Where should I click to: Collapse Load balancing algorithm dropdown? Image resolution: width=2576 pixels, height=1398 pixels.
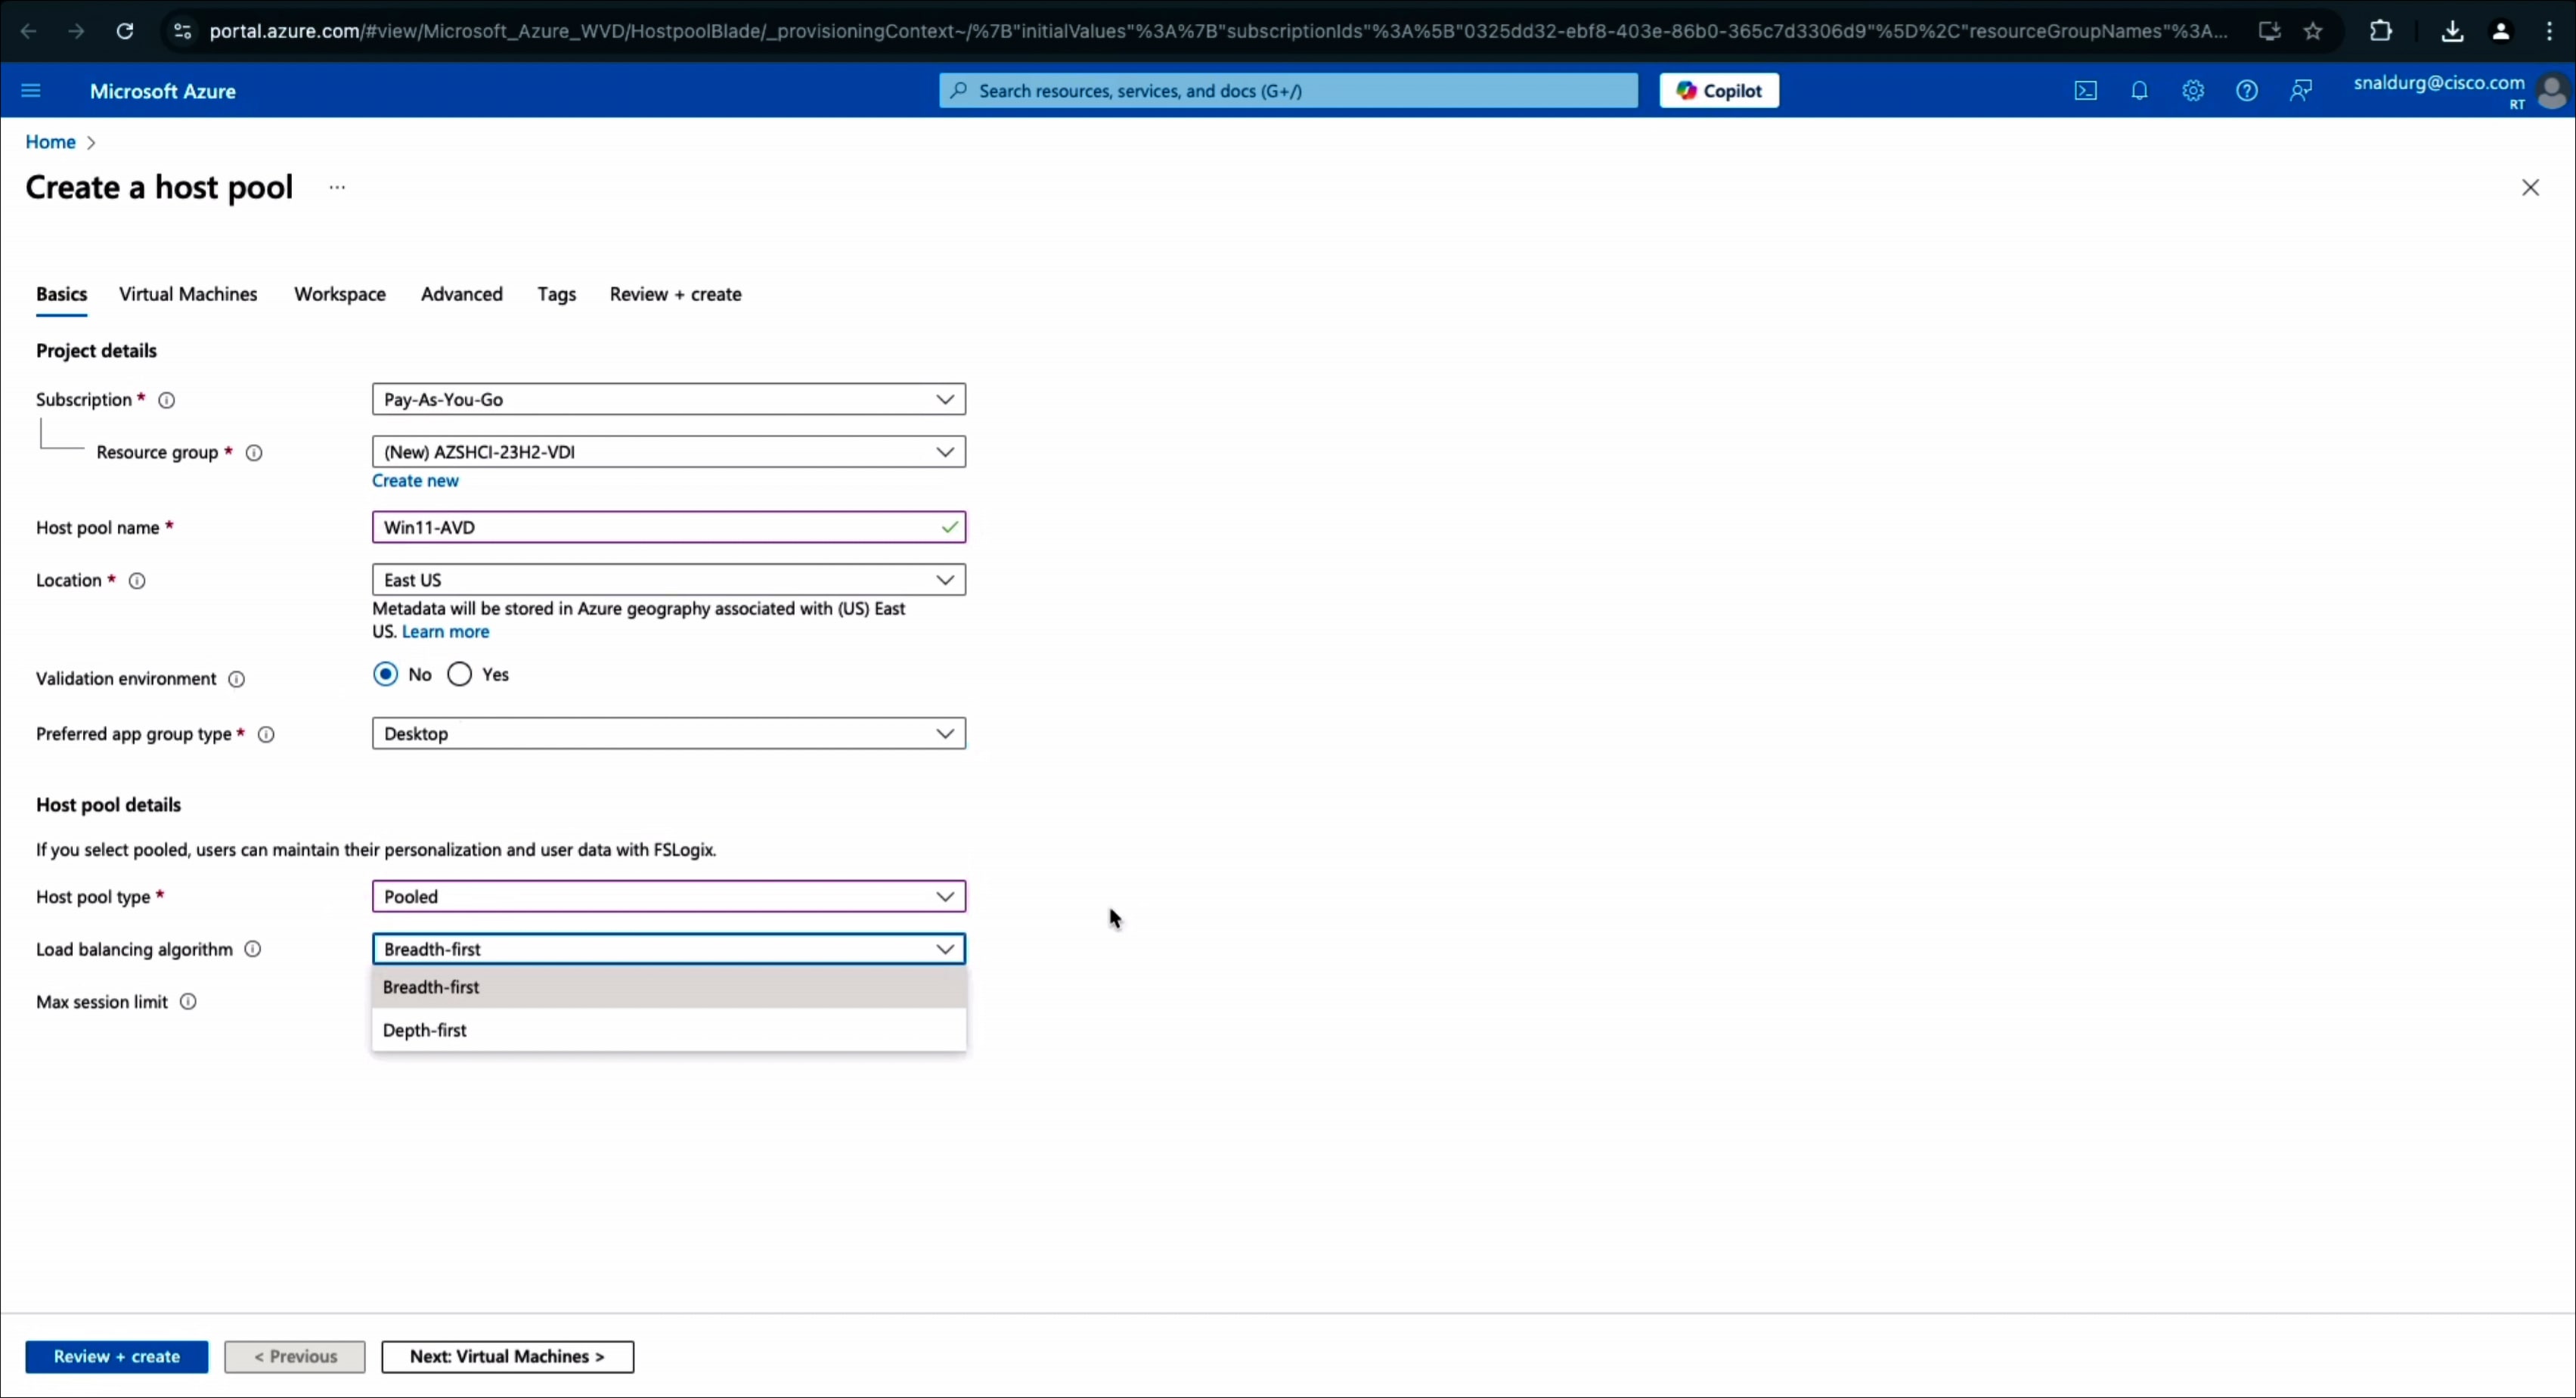(x=669, y=949)
